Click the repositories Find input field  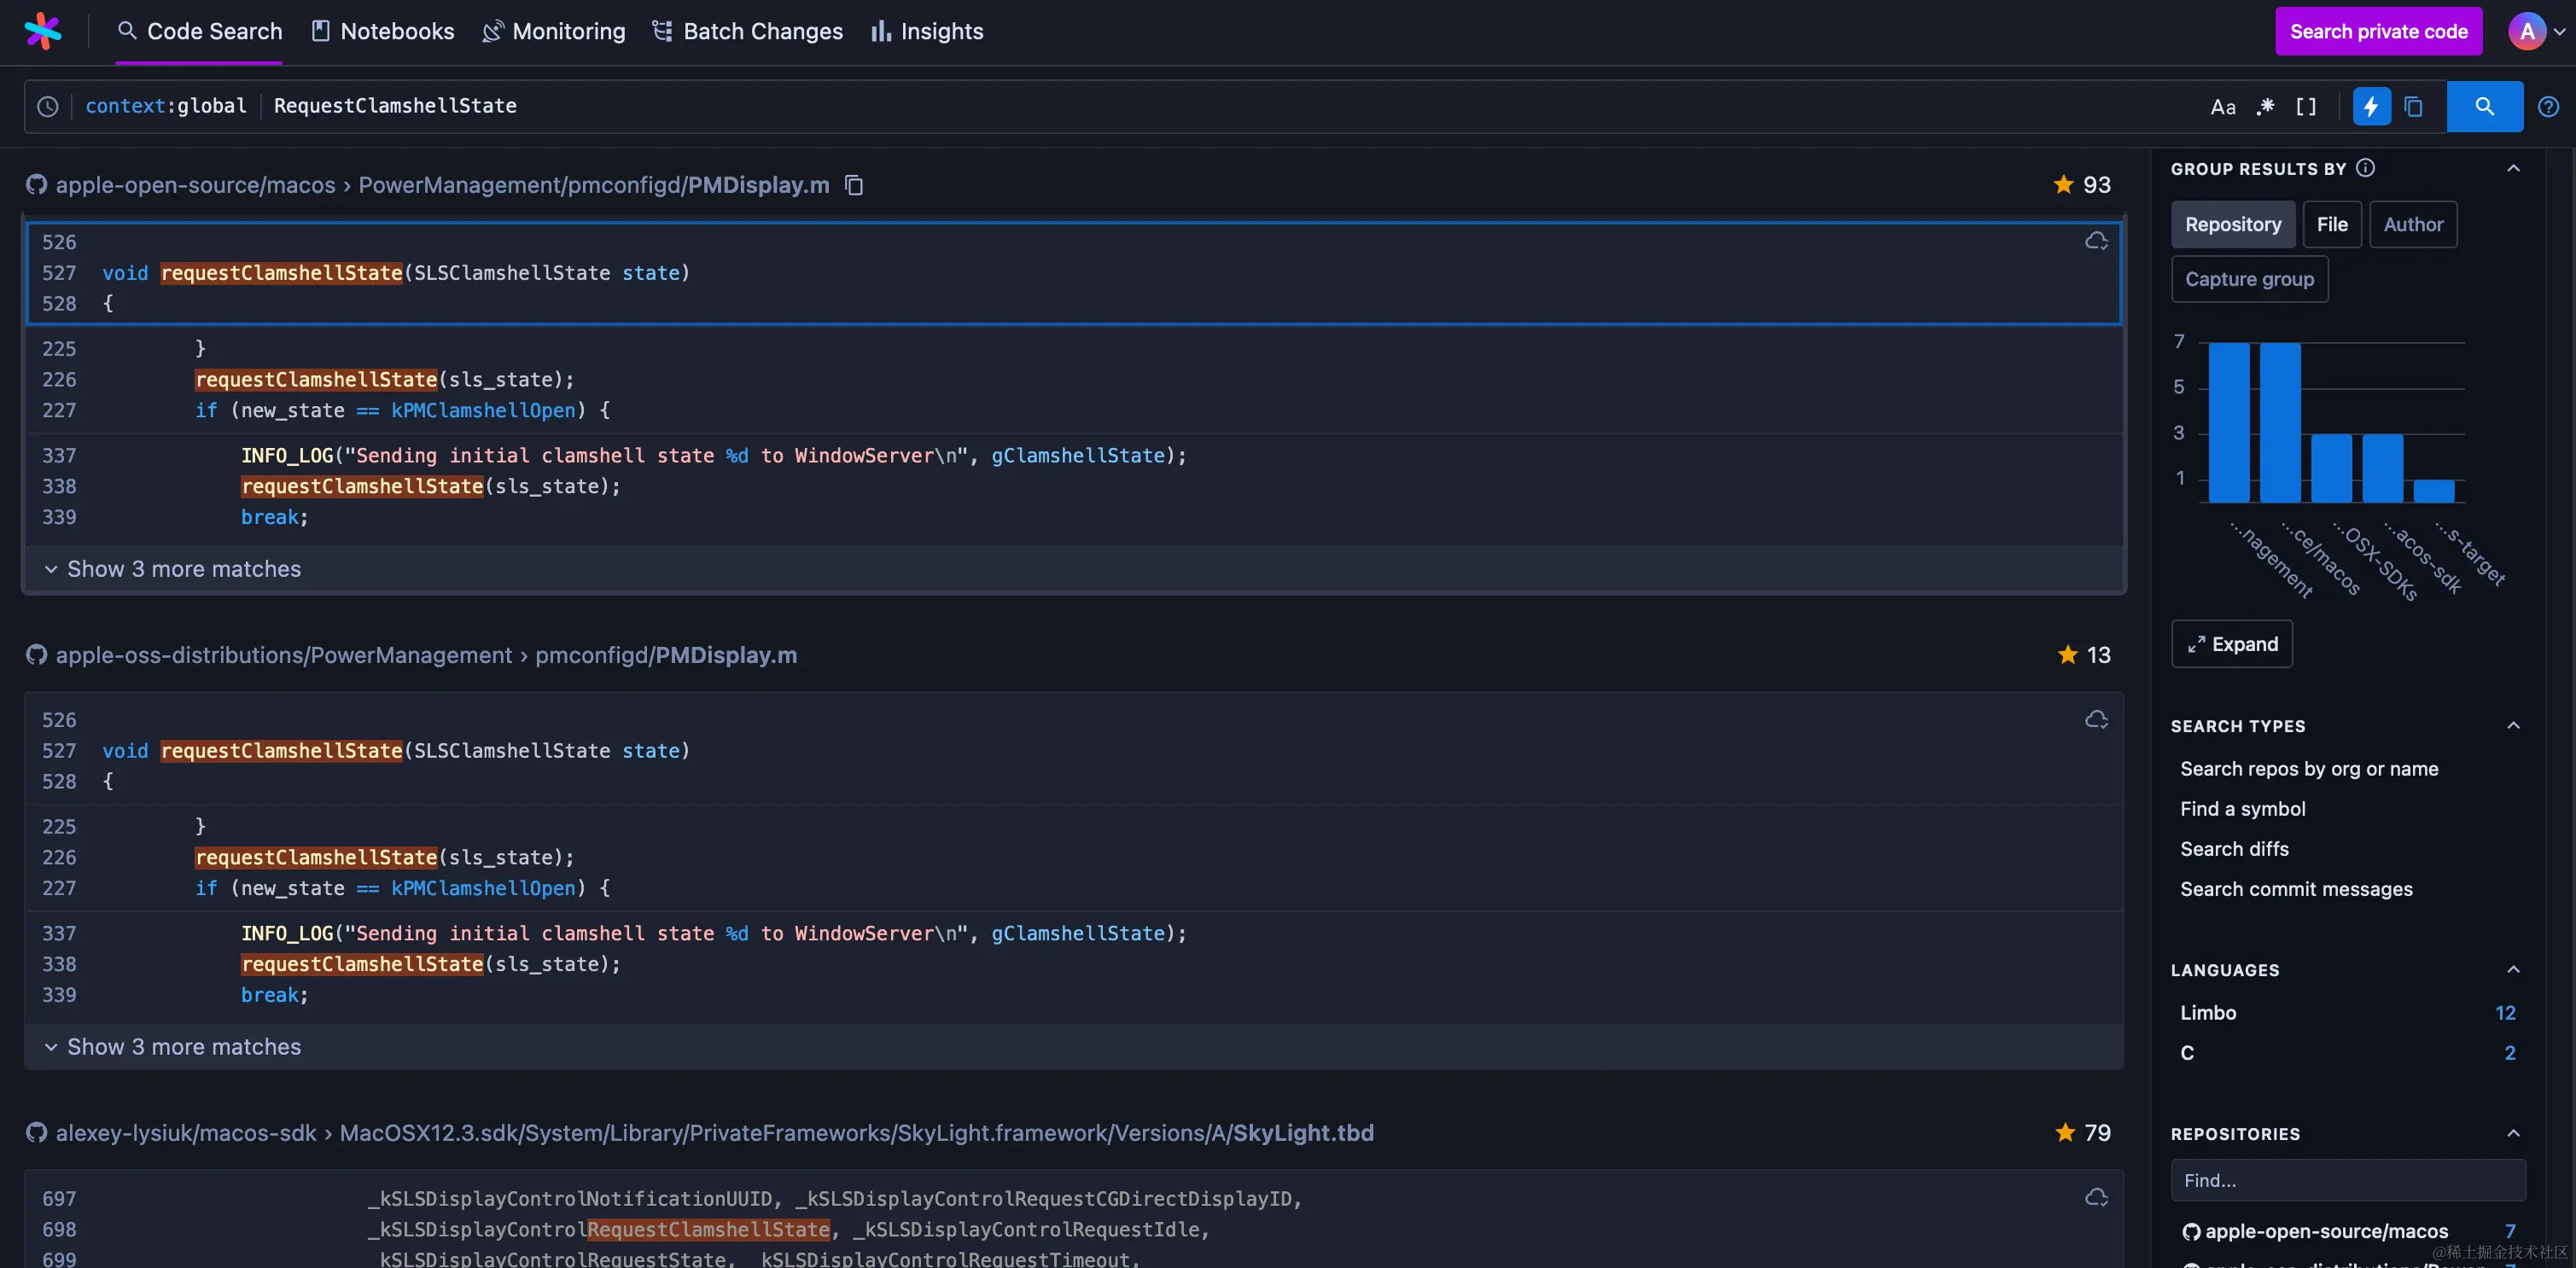tap(2347, 1180)
